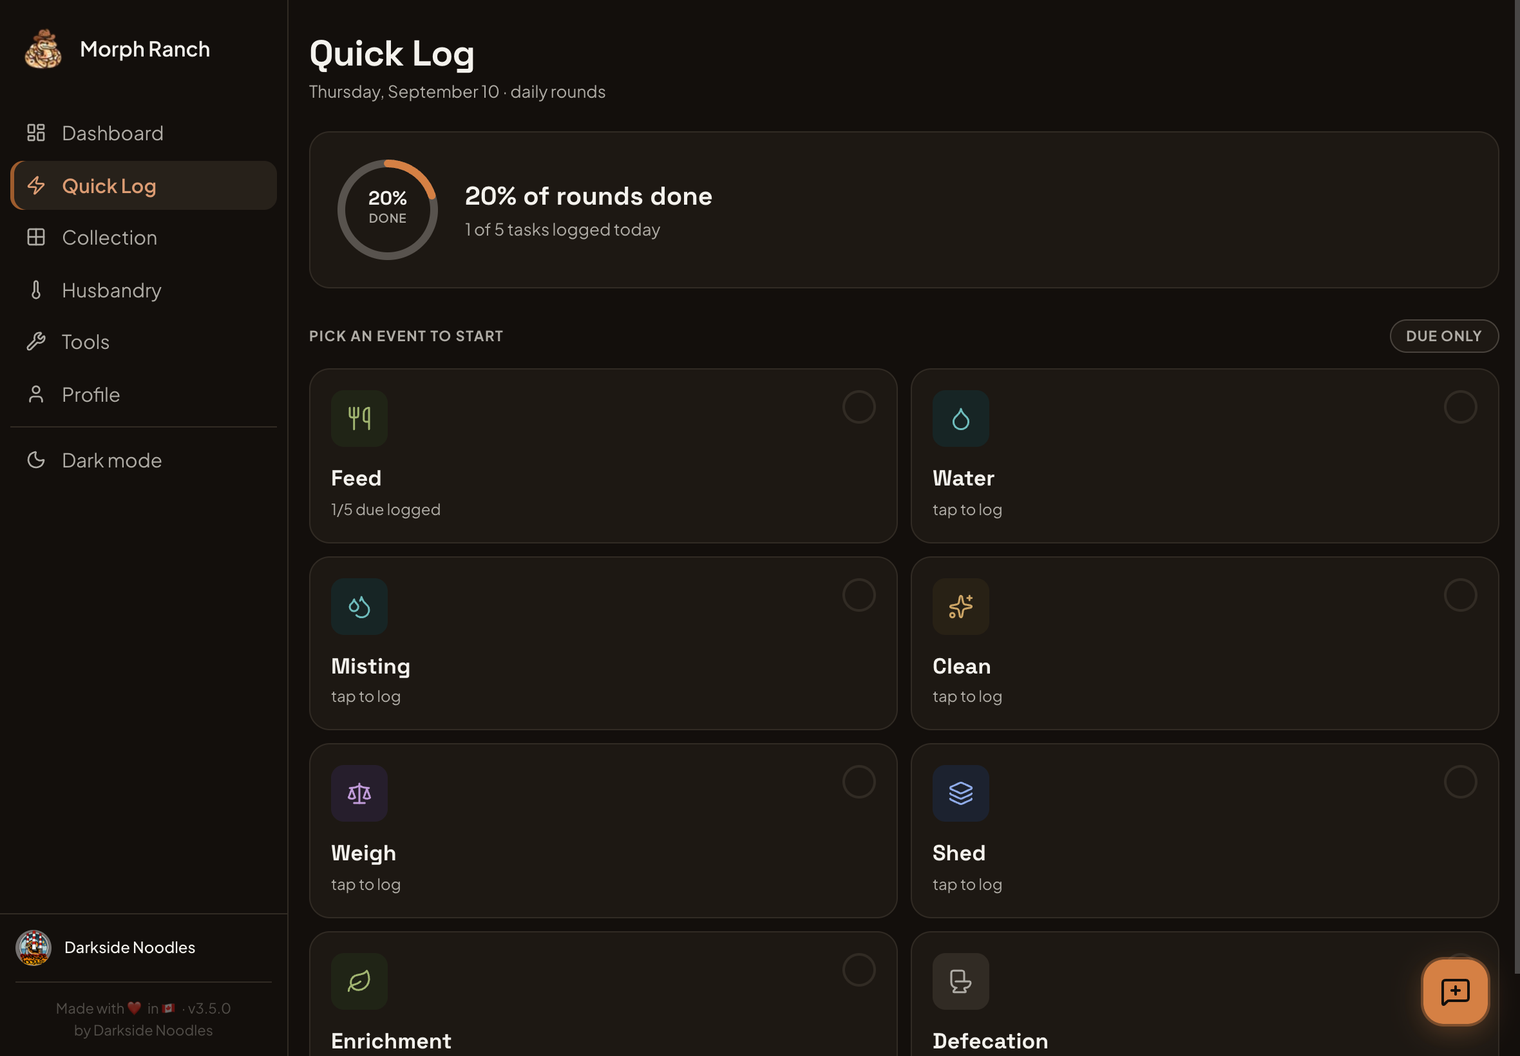This screenshot has height=1056, width=1520.
Task: Open the Dashboard page
Action: [x=143, y=133]
